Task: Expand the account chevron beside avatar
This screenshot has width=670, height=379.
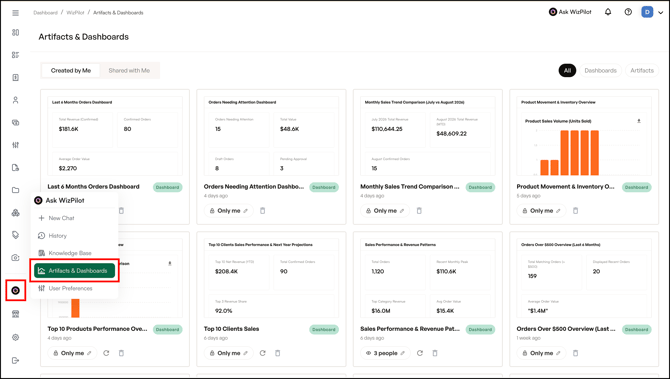Action: click(x=661, y=12)
